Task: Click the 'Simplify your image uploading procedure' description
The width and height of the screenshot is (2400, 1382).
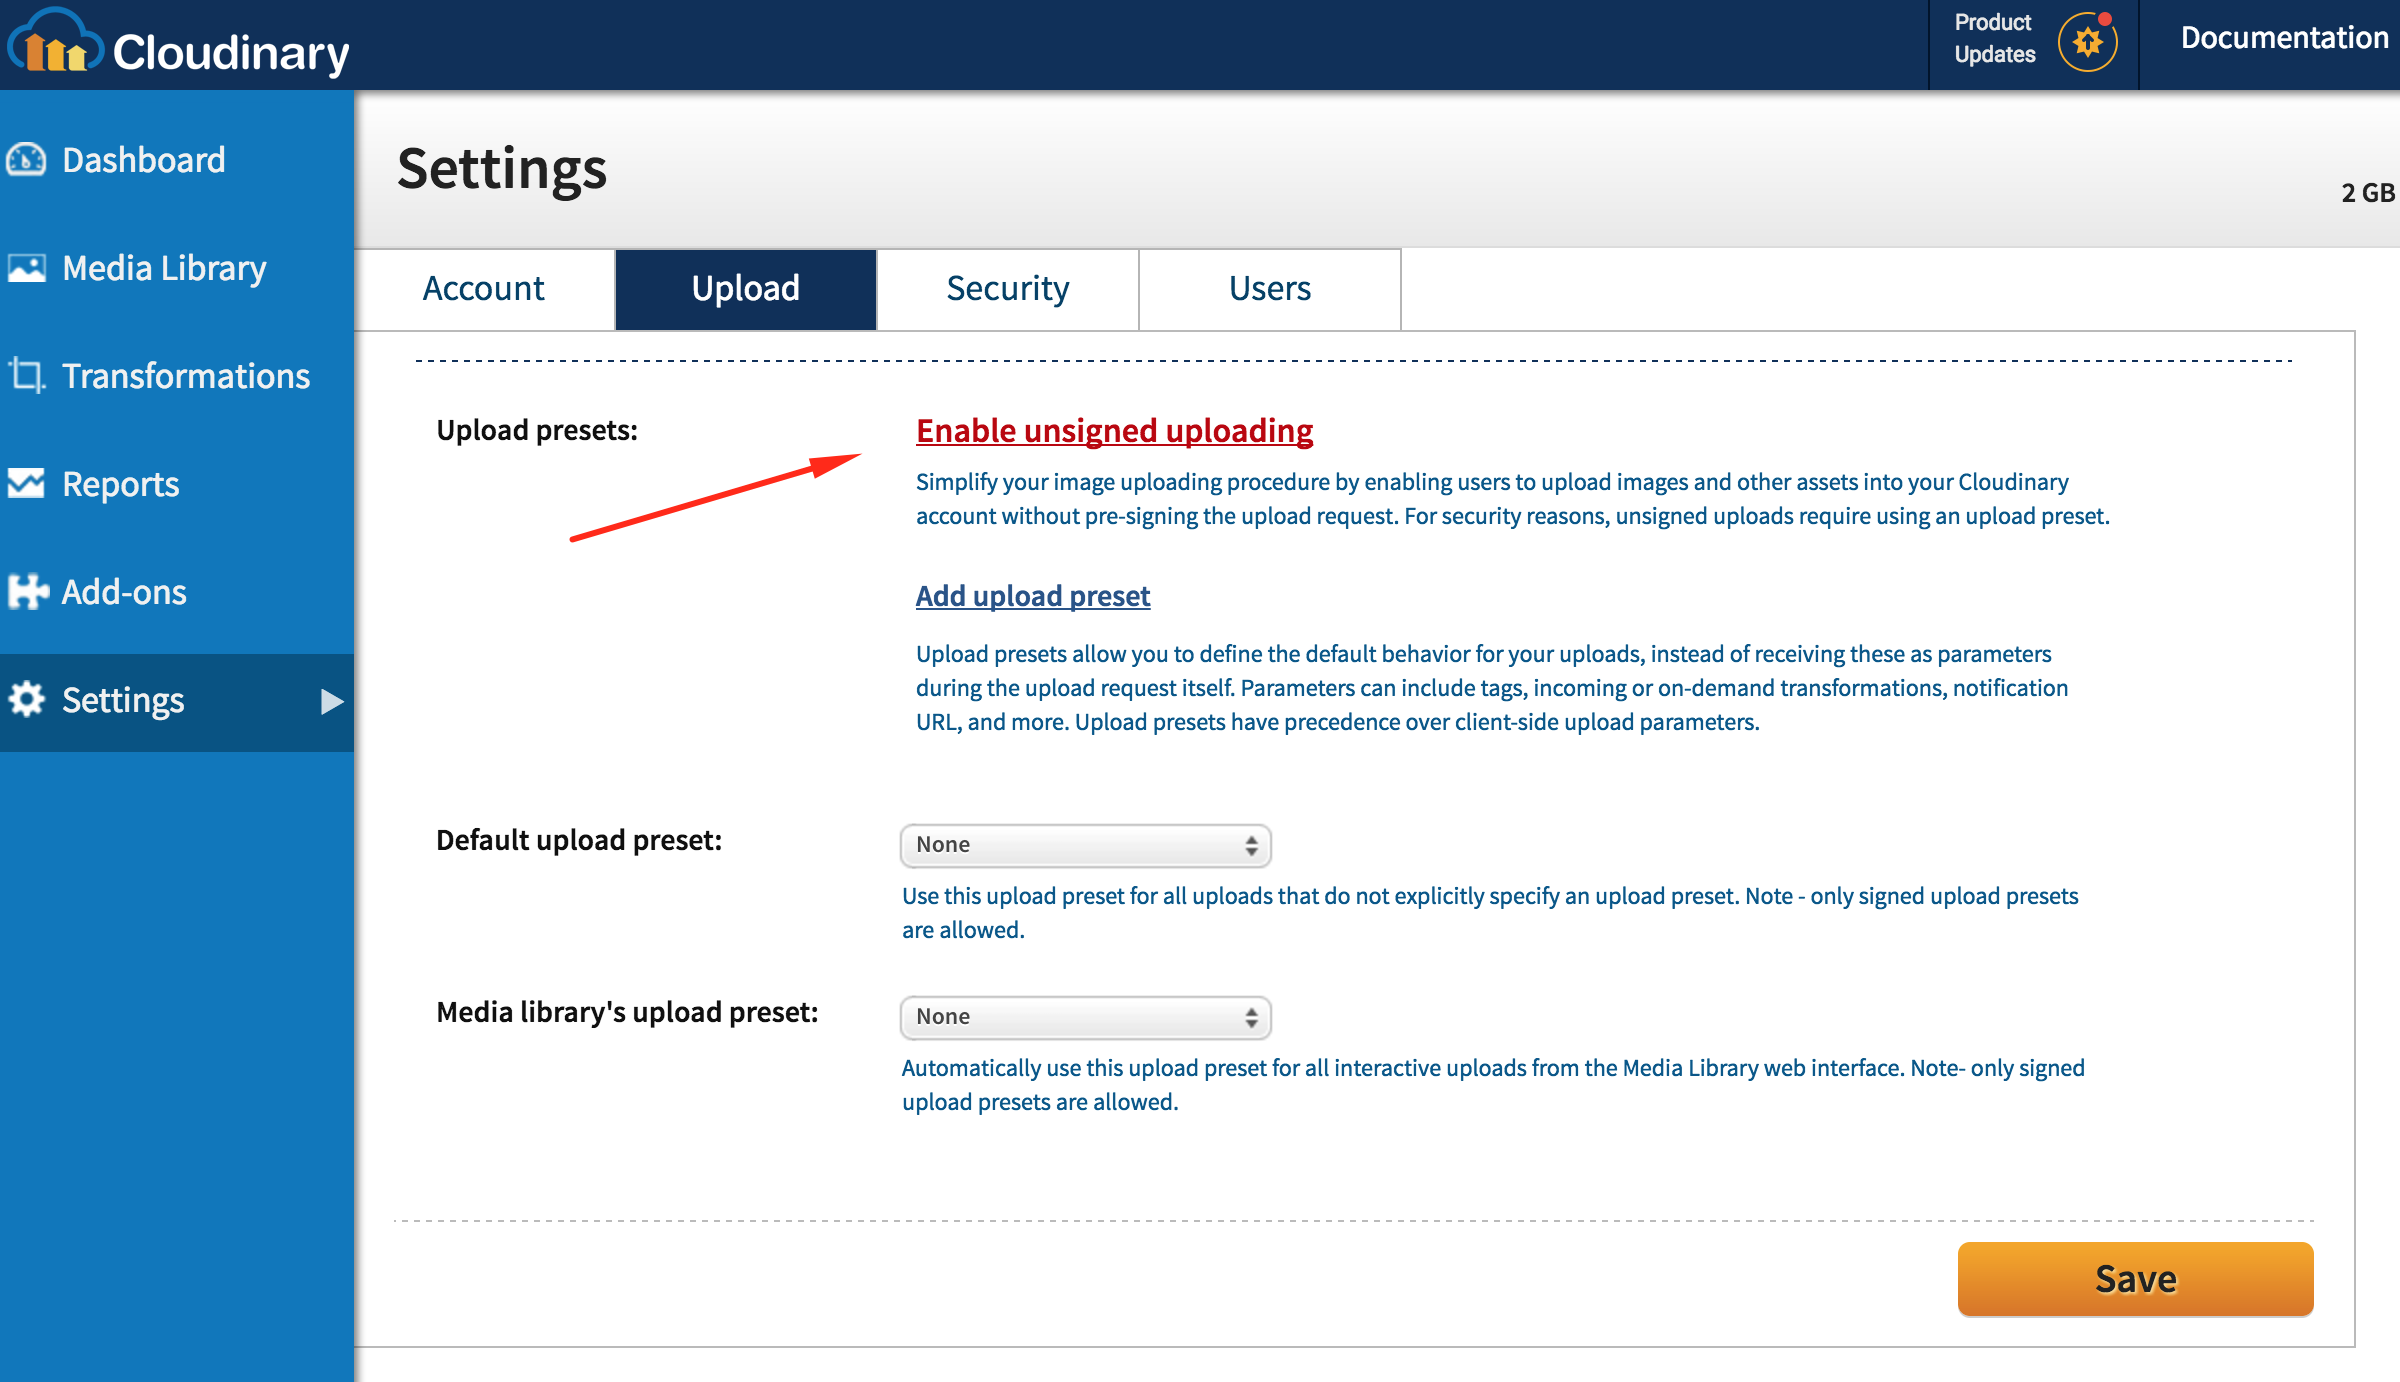Action: 1513,499
